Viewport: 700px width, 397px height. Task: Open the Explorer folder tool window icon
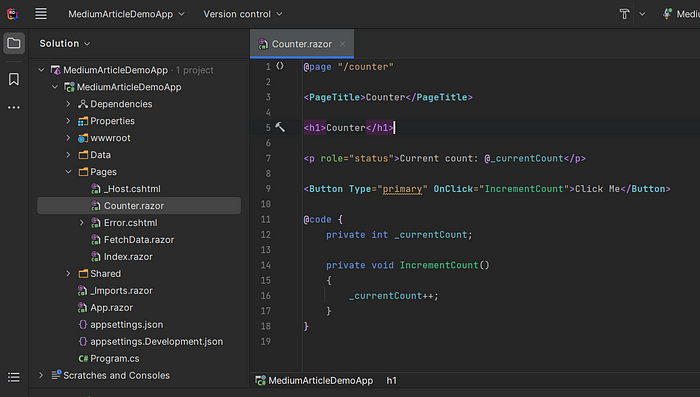click(14, 43)
